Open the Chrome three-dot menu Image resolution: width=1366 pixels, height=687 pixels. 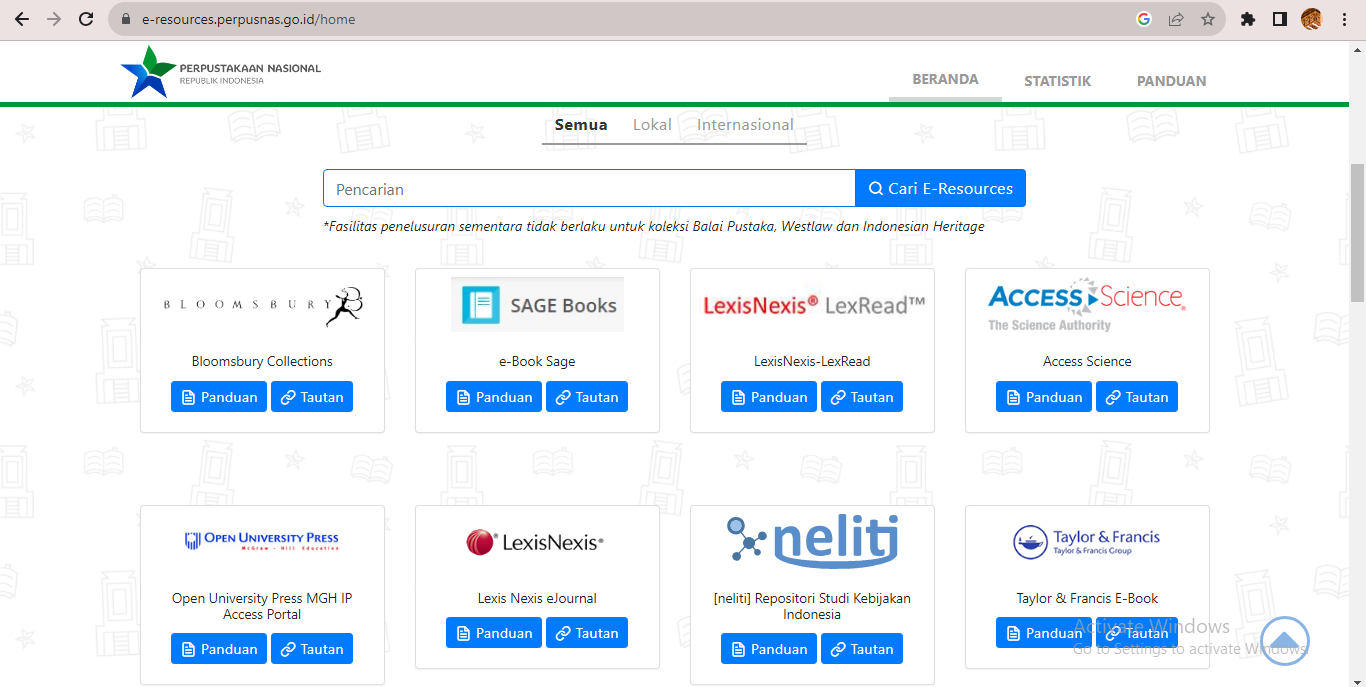(1344, 19)
